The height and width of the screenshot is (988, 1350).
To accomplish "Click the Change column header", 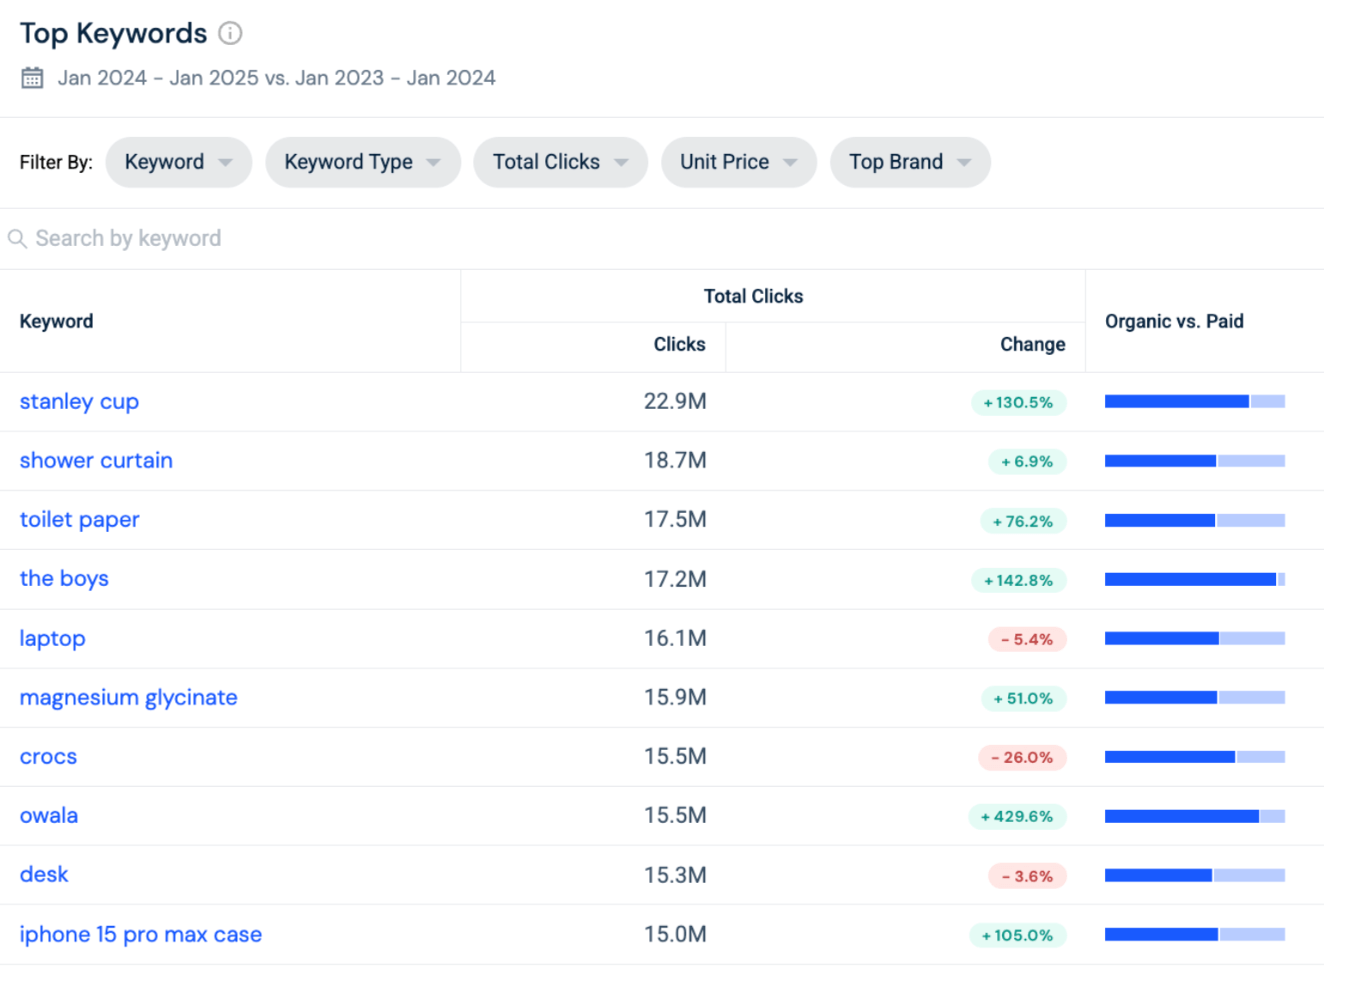I will coord(1032,344).
